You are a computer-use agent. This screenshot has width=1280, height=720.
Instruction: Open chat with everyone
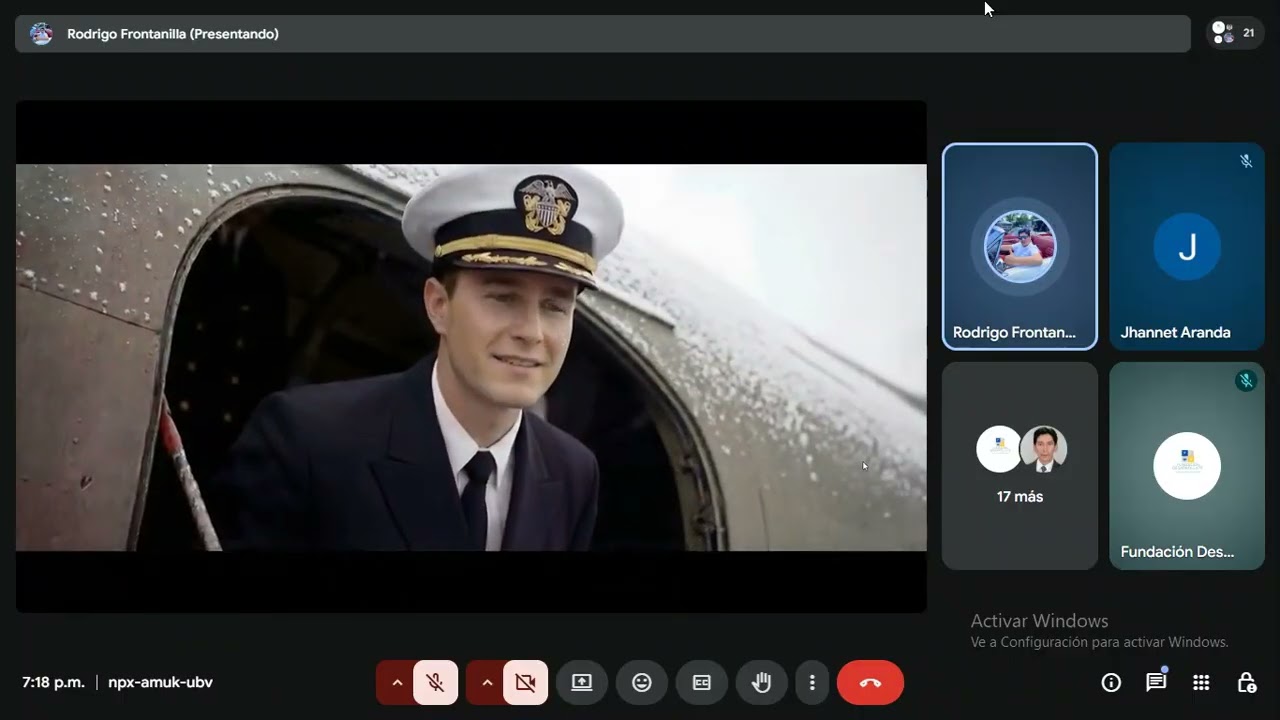1156,683
